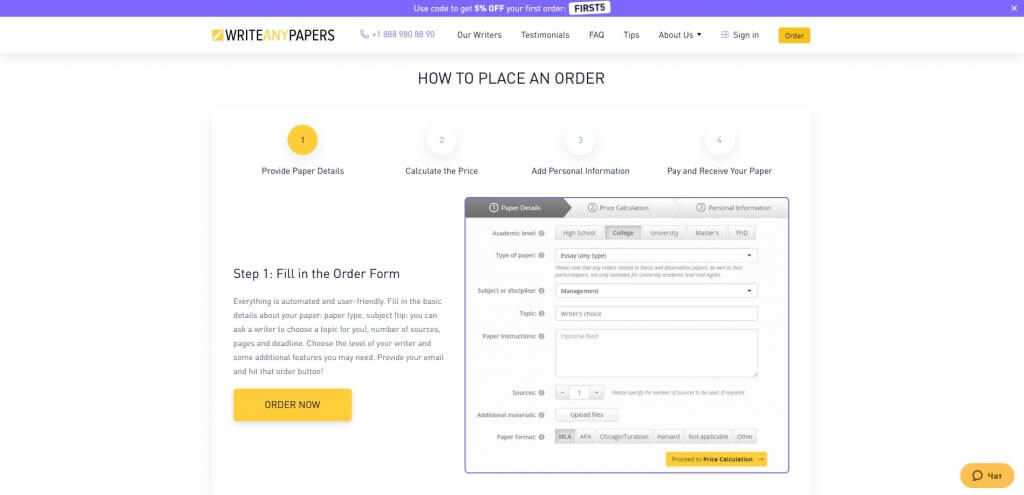
Task: Click the phone icon beside the number
Action: [x=364, y=35]
